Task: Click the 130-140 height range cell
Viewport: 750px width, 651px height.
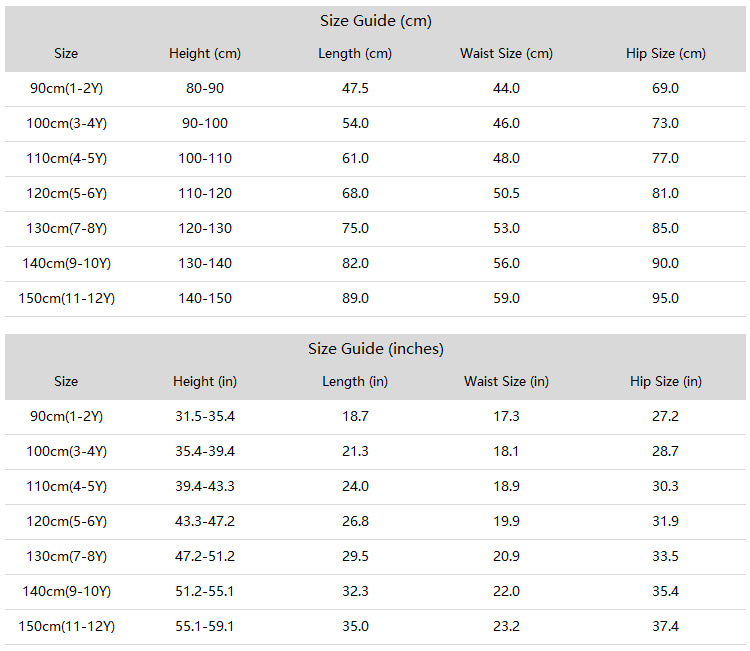Action: coord(205,264)
